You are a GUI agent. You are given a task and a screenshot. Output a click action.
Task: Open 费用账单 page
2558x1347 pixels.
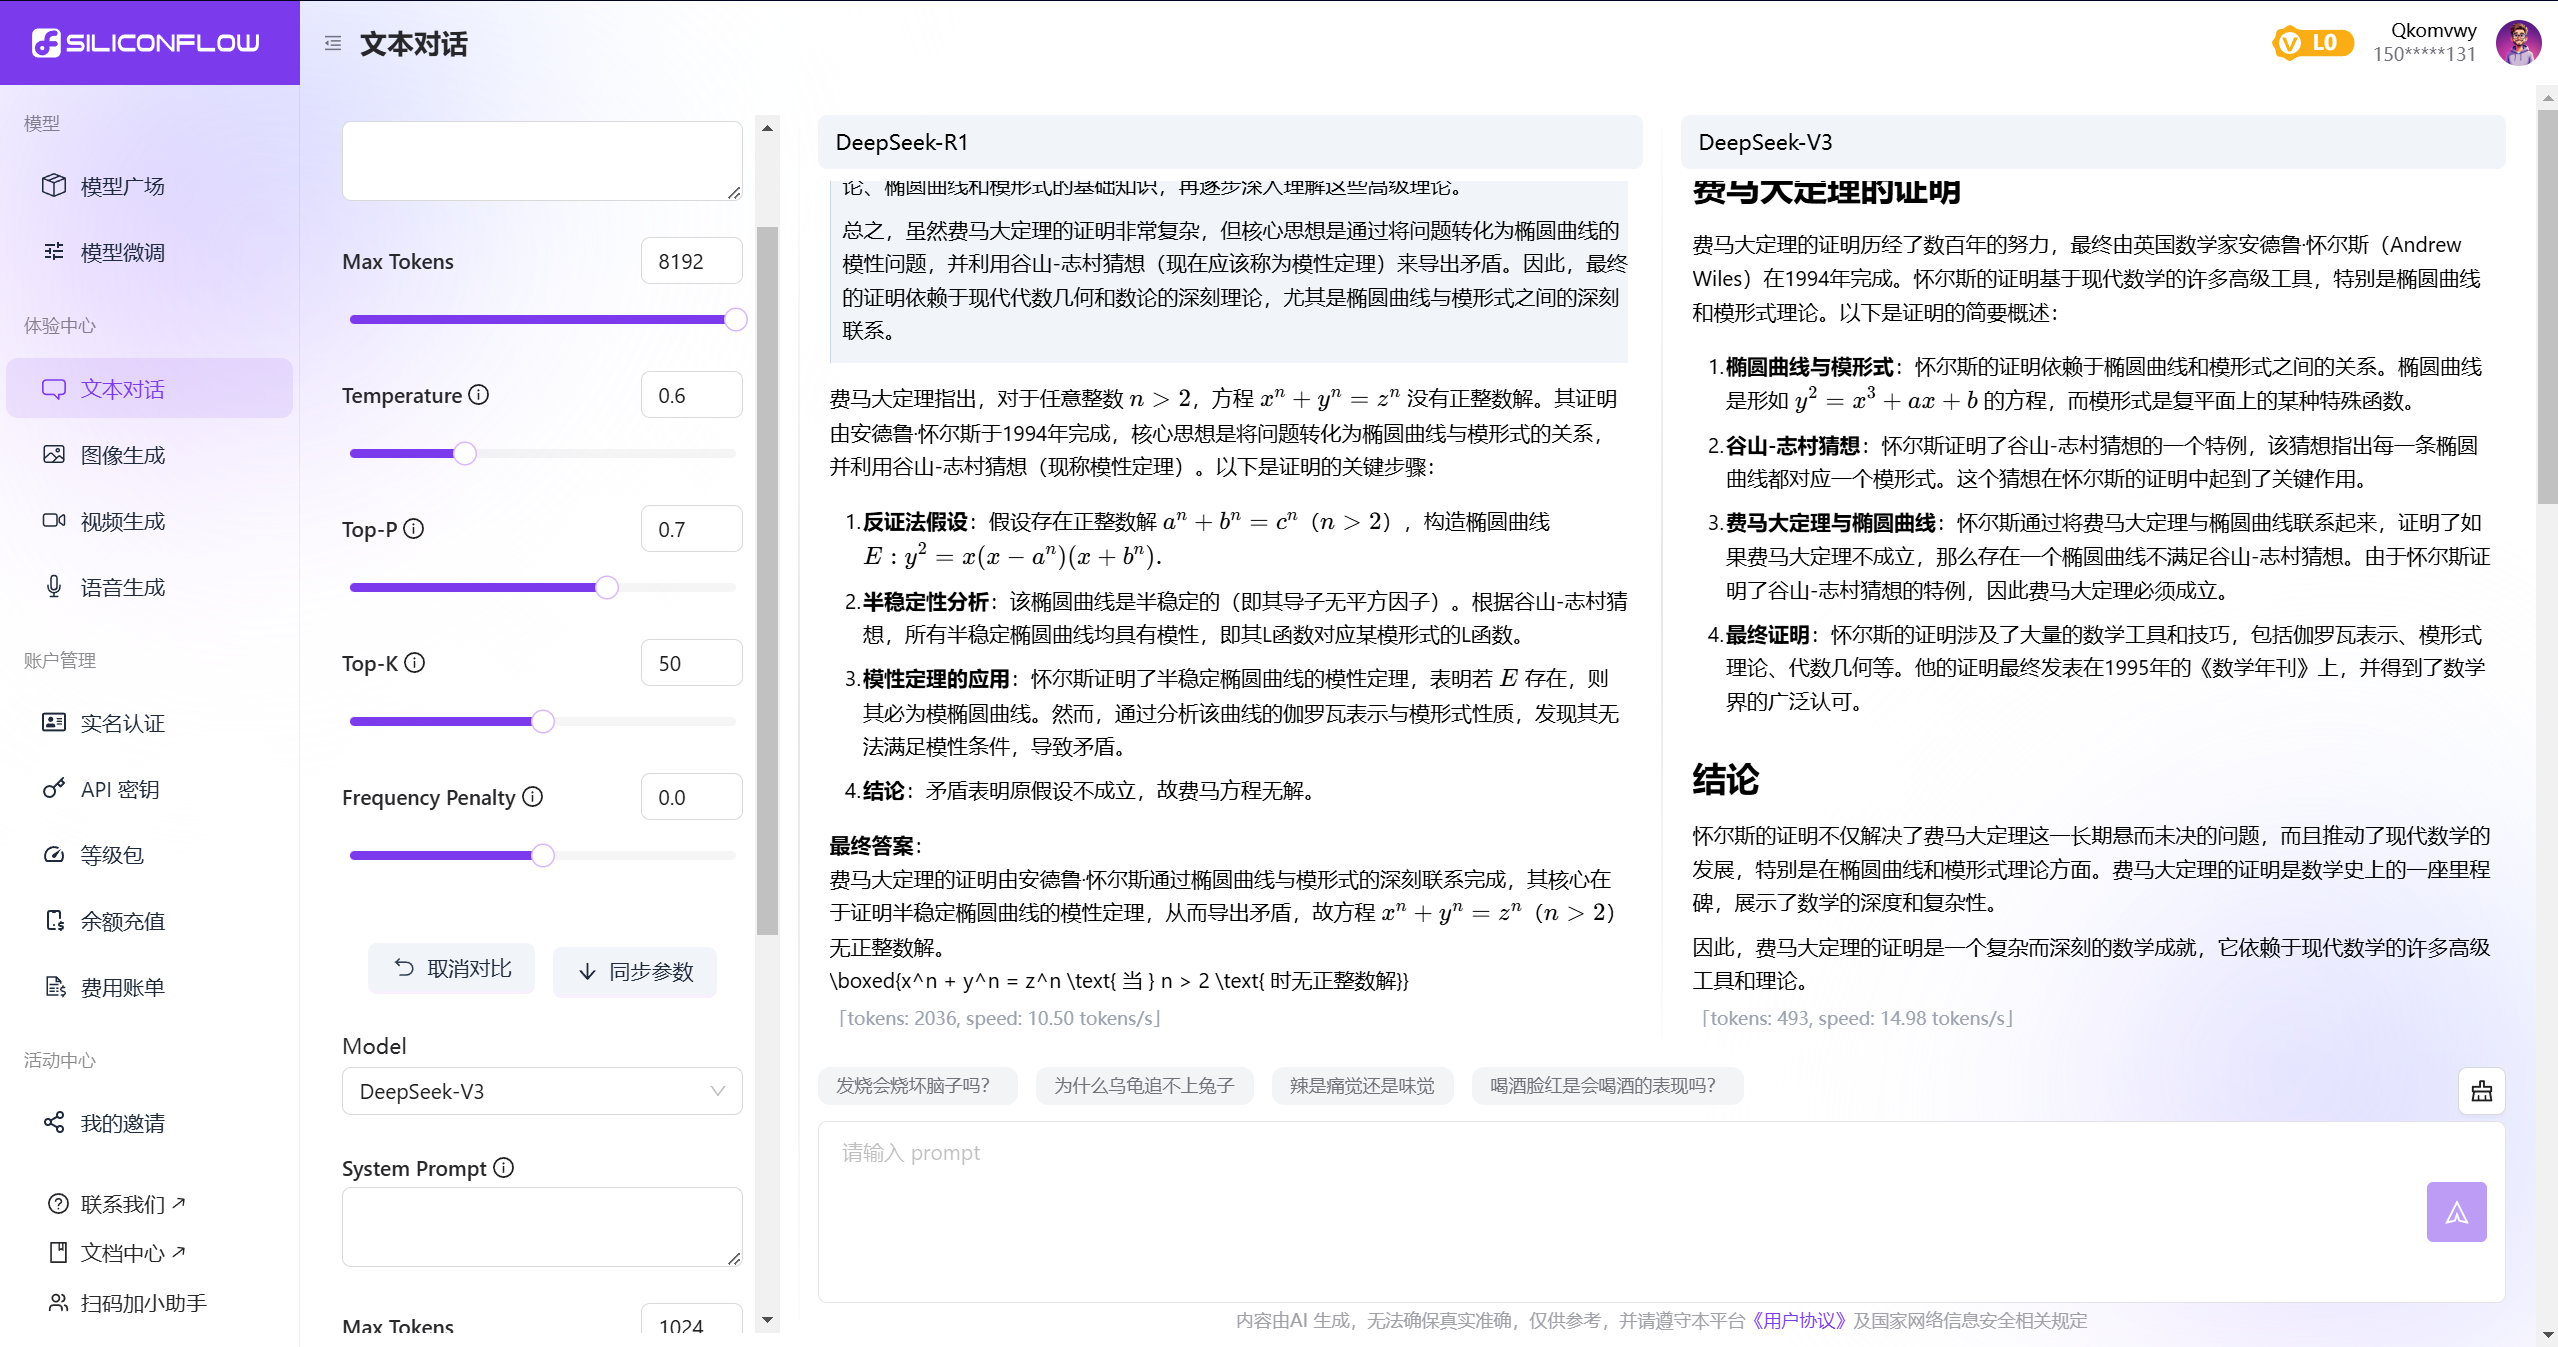coord(149,987)
